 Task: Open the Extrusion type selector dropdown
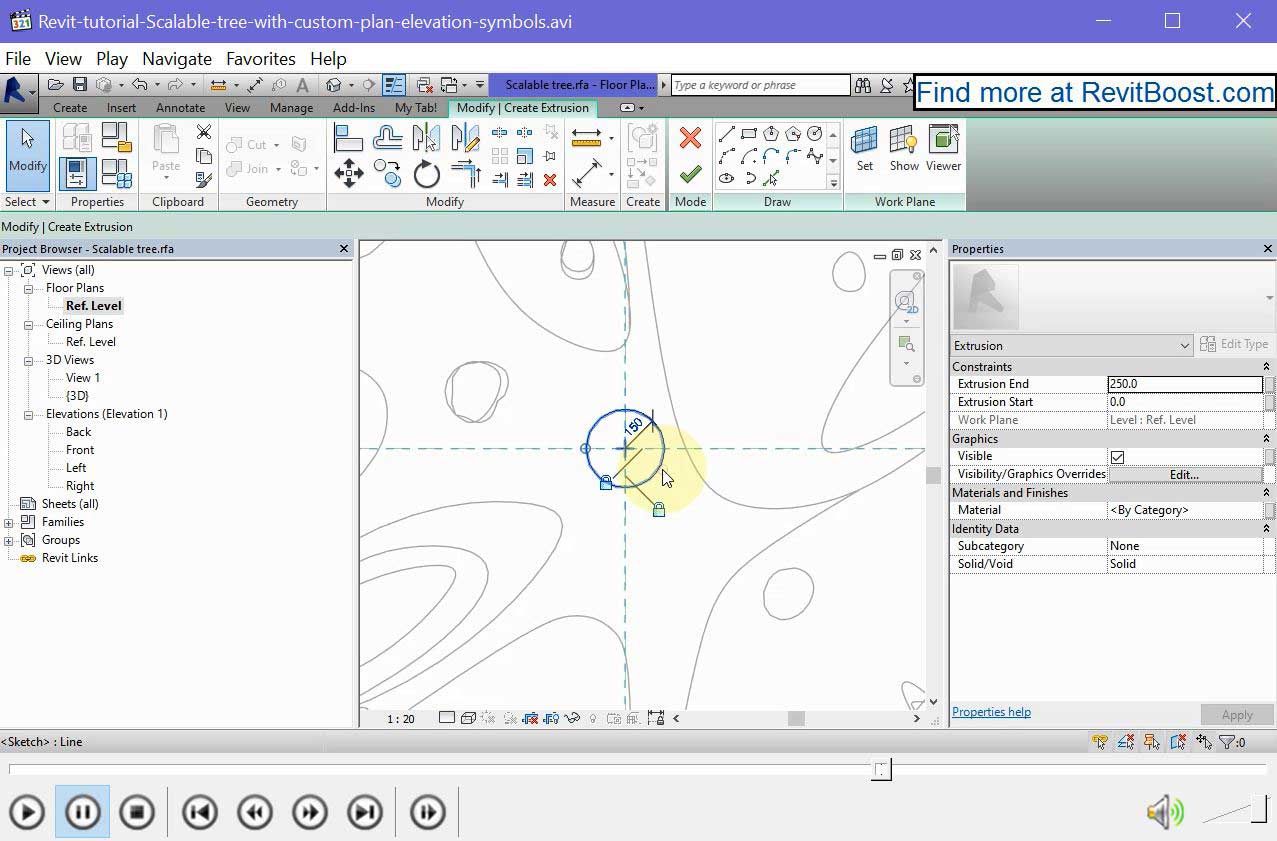tap(1072, 345)
